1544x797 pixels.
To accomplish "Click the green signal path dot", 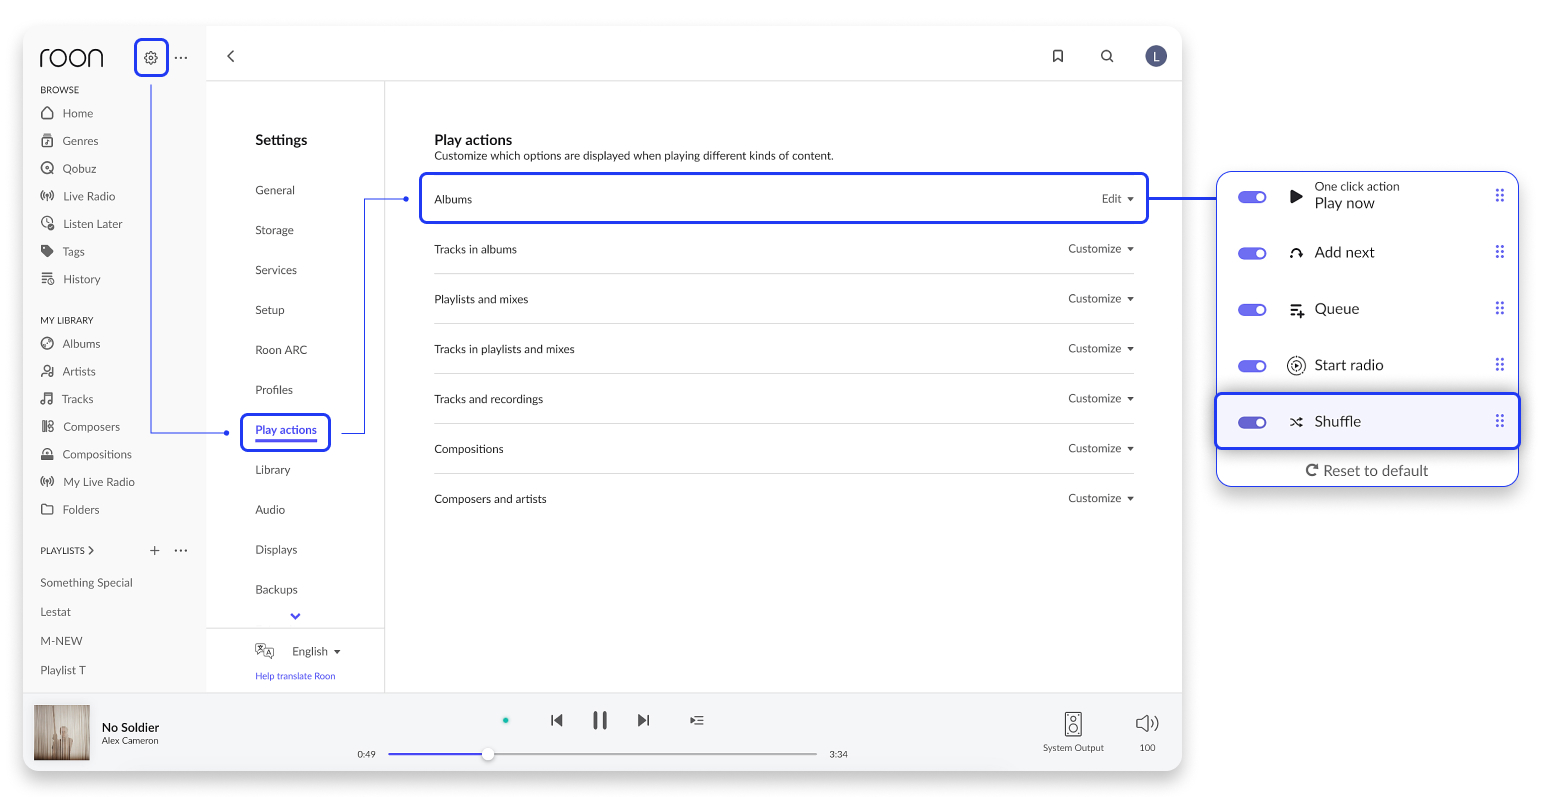I will (506, 720).
